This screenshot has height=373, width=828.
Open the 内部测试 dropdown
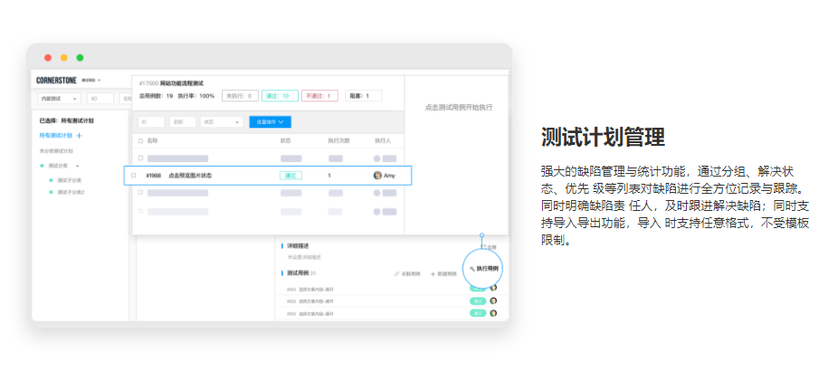point(59,98)
